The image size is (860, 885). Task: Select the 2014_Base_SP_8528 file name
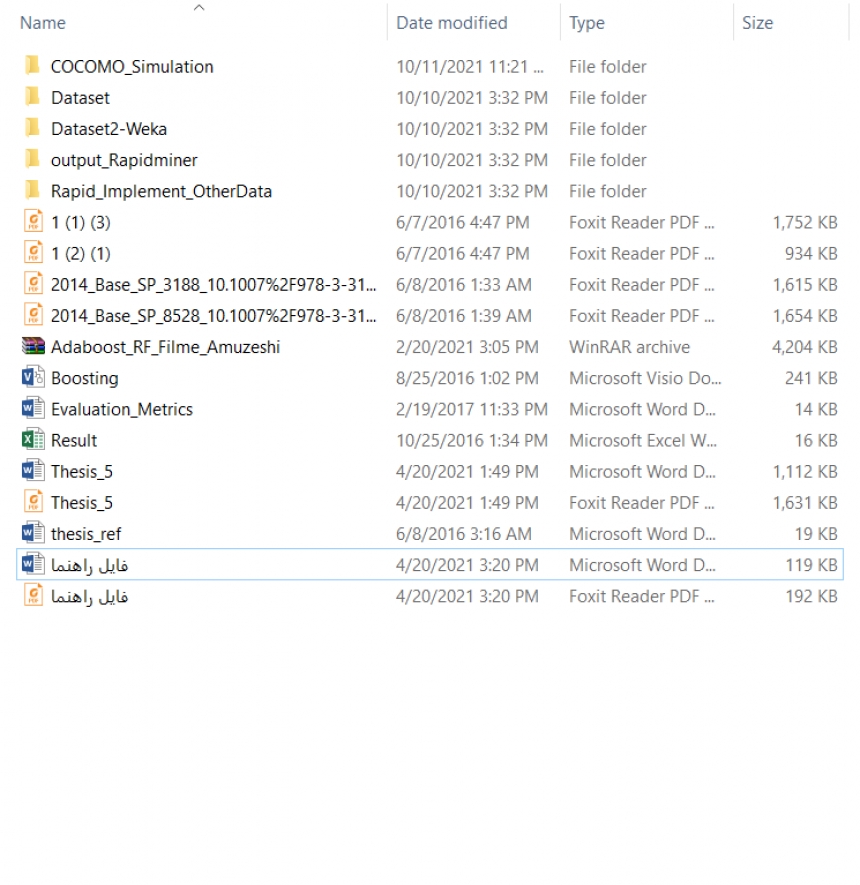[214, 316]
